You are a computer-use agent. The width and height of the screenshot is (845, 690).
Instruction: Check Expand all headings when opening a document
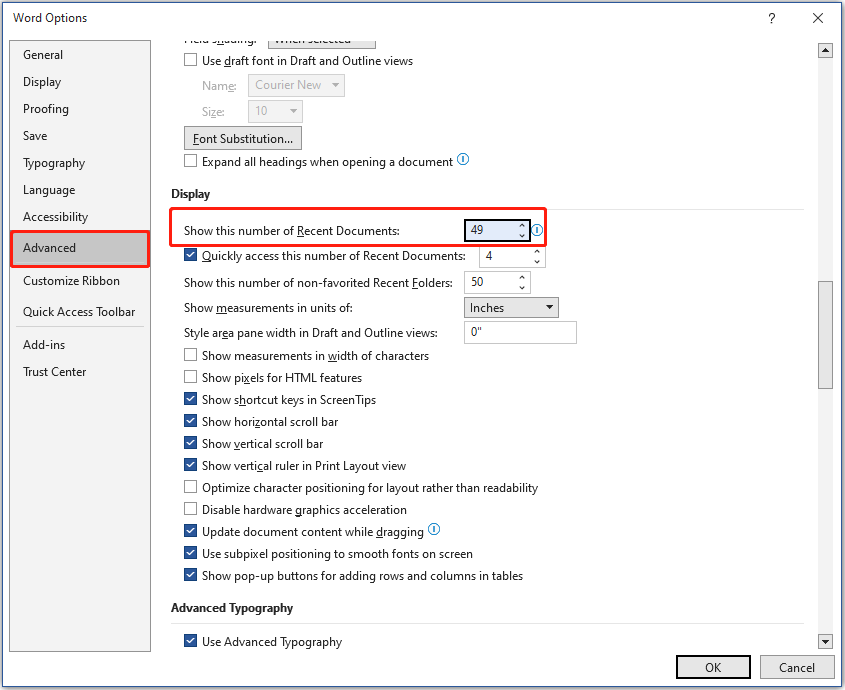[190, 161]
